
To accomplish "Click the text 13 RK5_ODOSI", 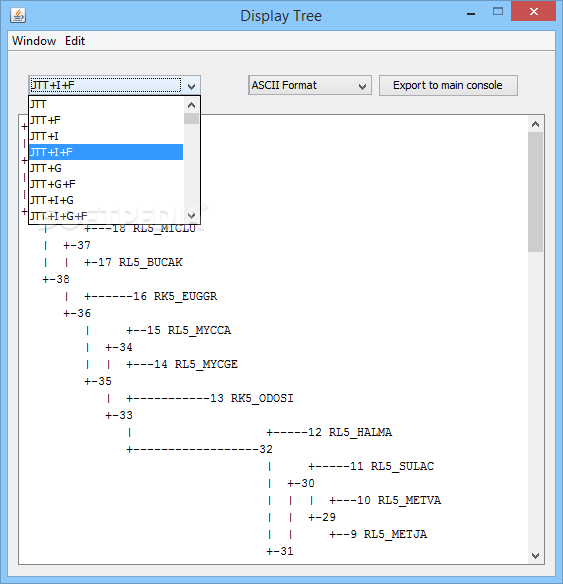I will pos(252,398).
